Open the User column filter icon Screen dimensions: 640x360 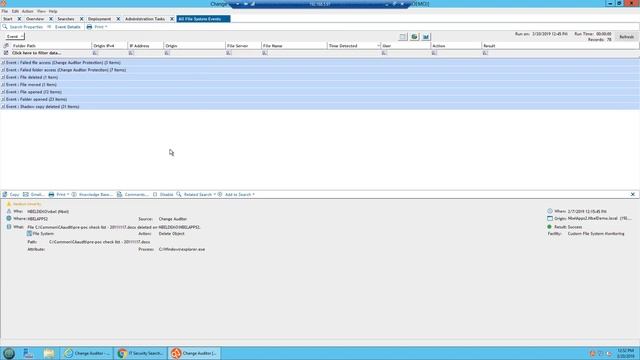[x=384, y=53]
